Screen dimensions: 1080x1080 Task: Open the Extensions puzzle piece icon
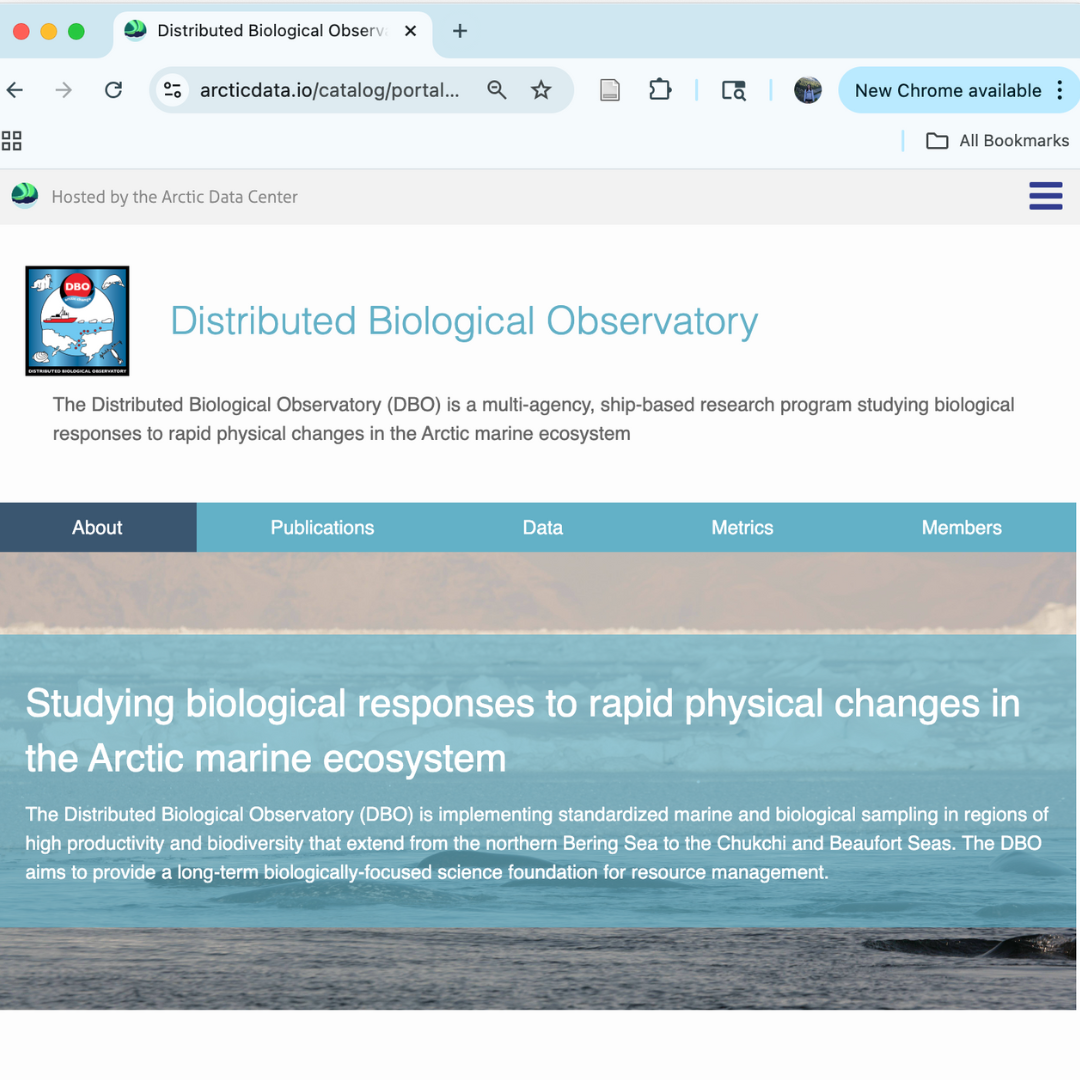tap(660, 90)
